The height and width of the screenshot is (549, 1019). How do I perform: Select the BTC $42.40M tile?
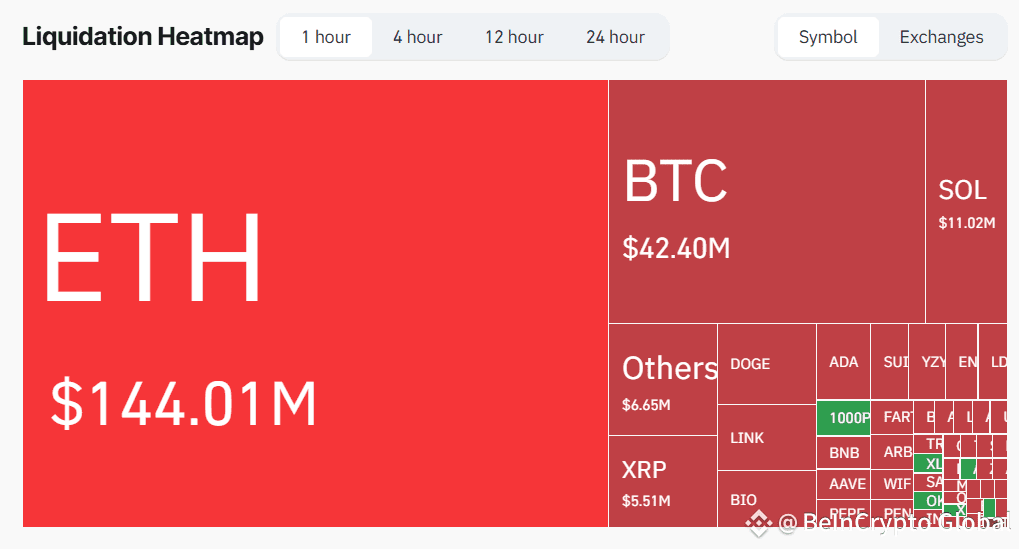[767, 201]
